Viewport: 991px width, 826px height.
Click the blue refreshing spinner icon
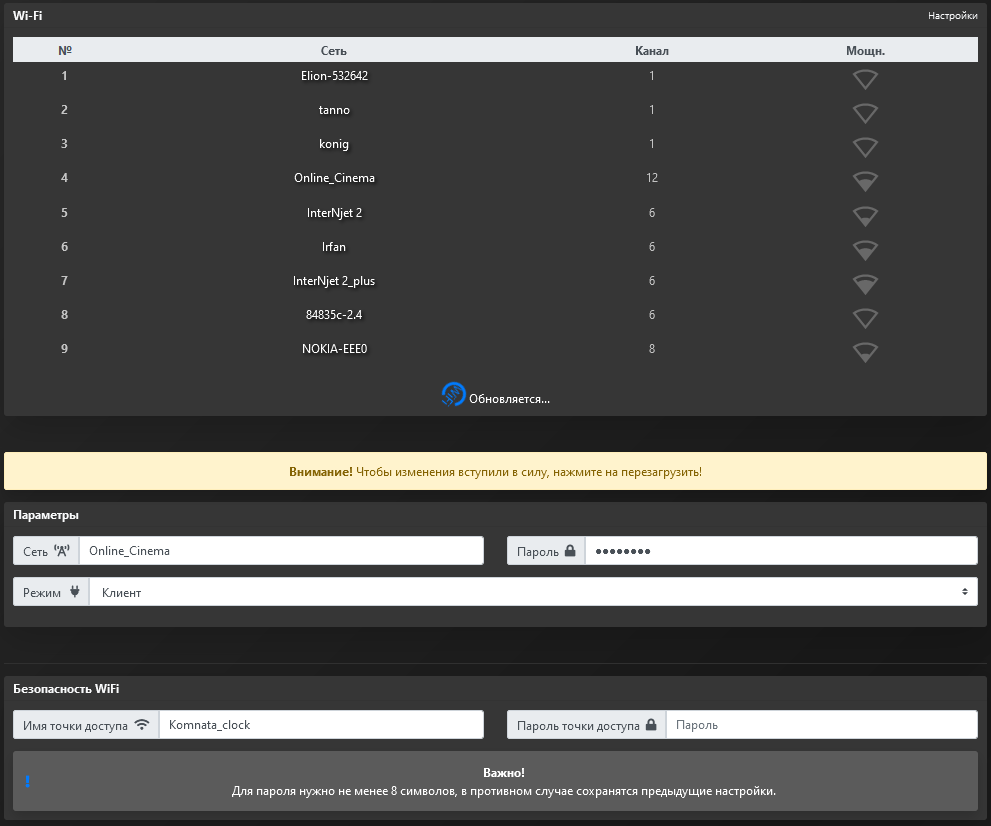pos(453,395)
